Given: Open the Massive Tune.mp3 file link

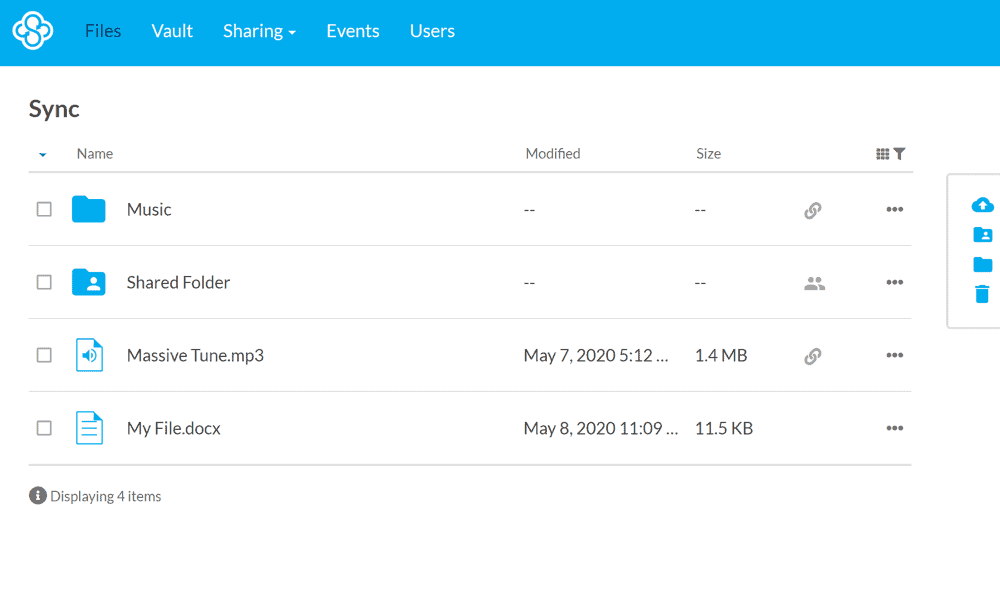Looking at the screenshot, I should [195, 355].
